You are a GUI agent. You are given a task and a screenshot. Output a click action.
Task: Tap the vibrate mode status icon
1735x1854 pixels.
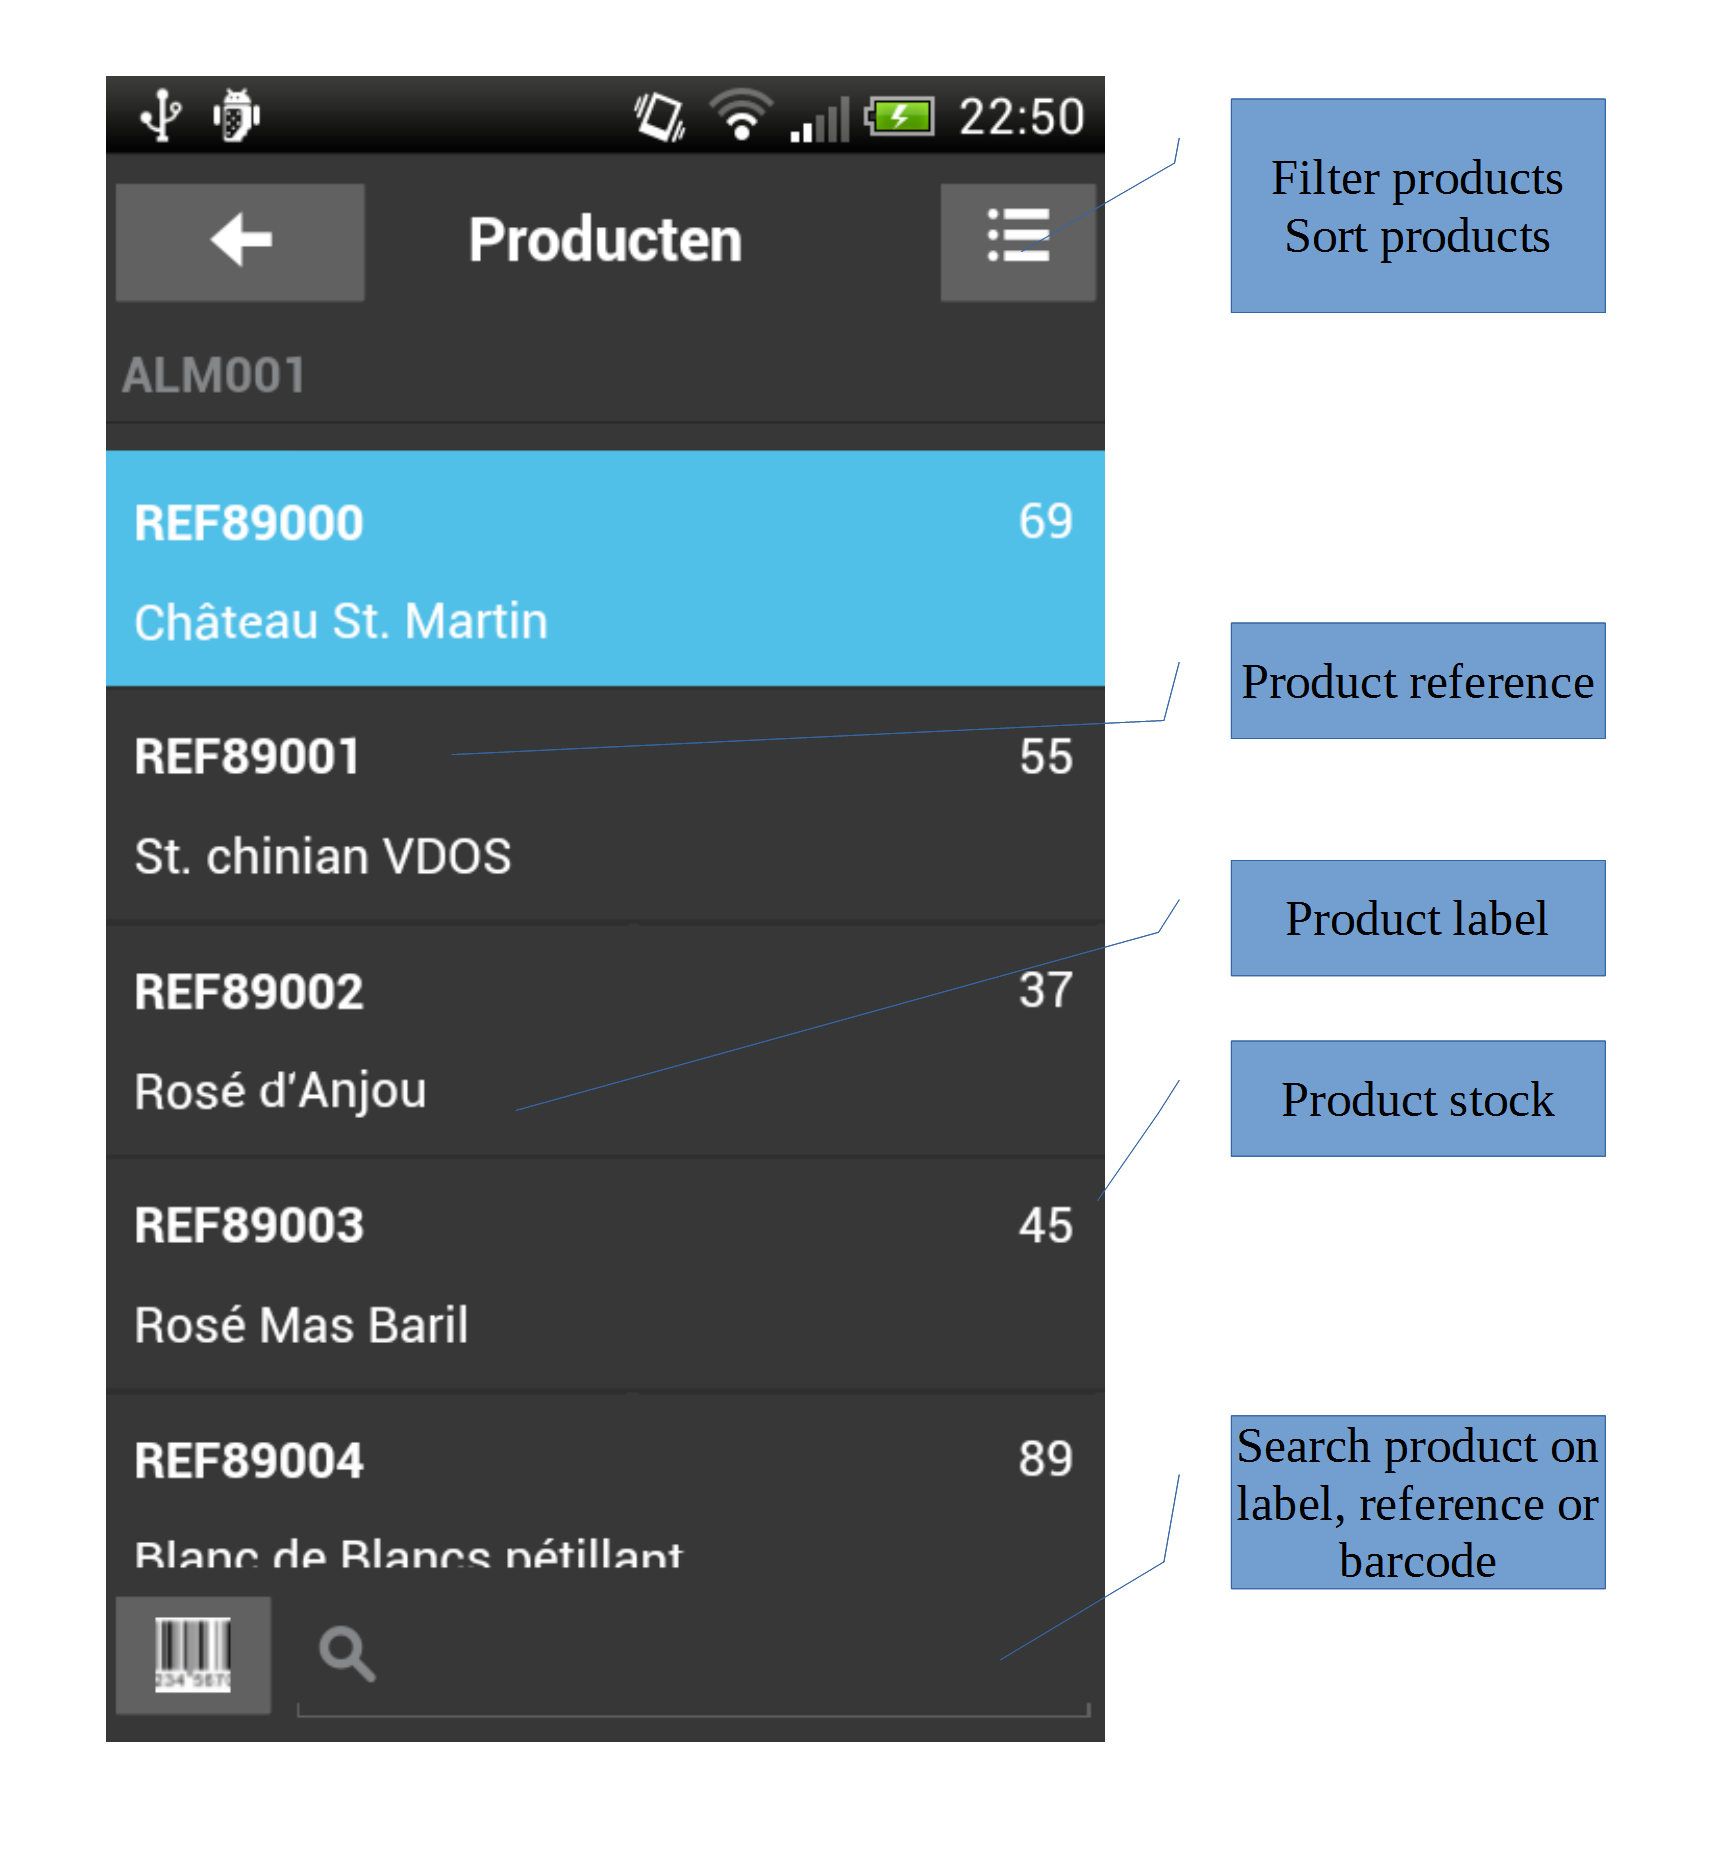coord(660,116)
